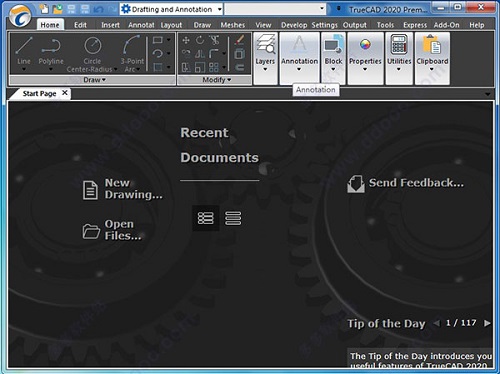Select the 3-Point Arc tool
Screen dimensions: 500x374
pos(132,53)
